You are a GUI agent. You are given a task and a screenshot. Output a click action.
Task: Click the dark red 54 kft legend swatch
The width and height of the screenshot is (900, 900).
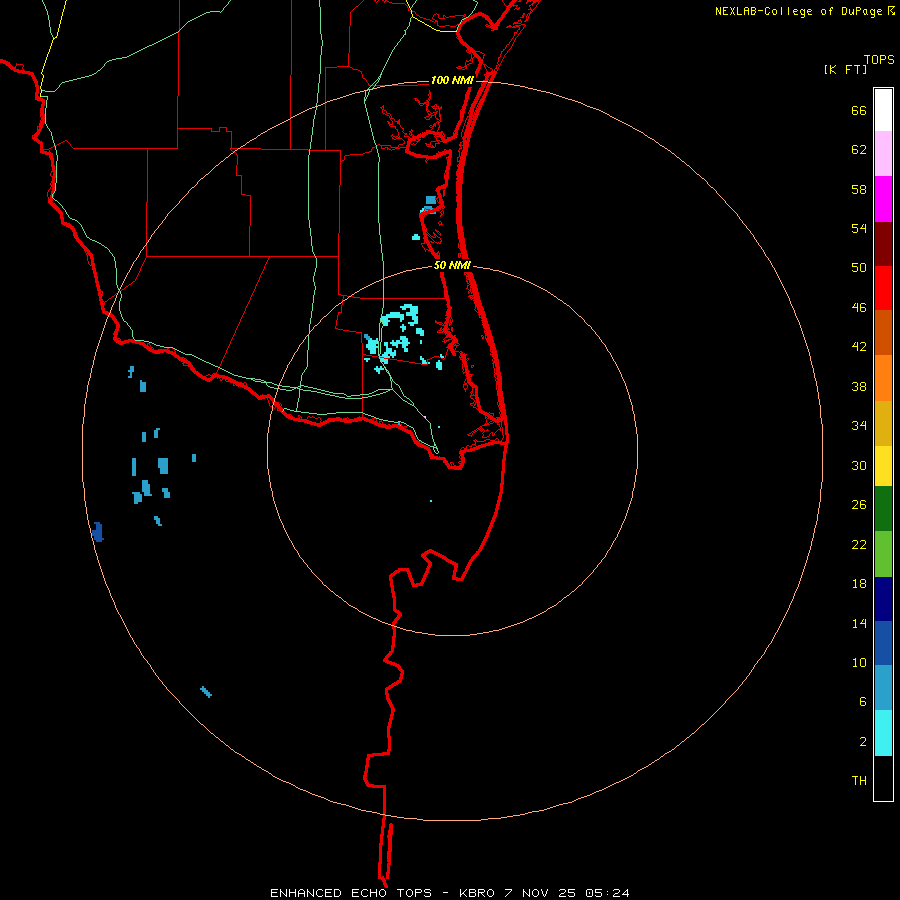point(883,243)
